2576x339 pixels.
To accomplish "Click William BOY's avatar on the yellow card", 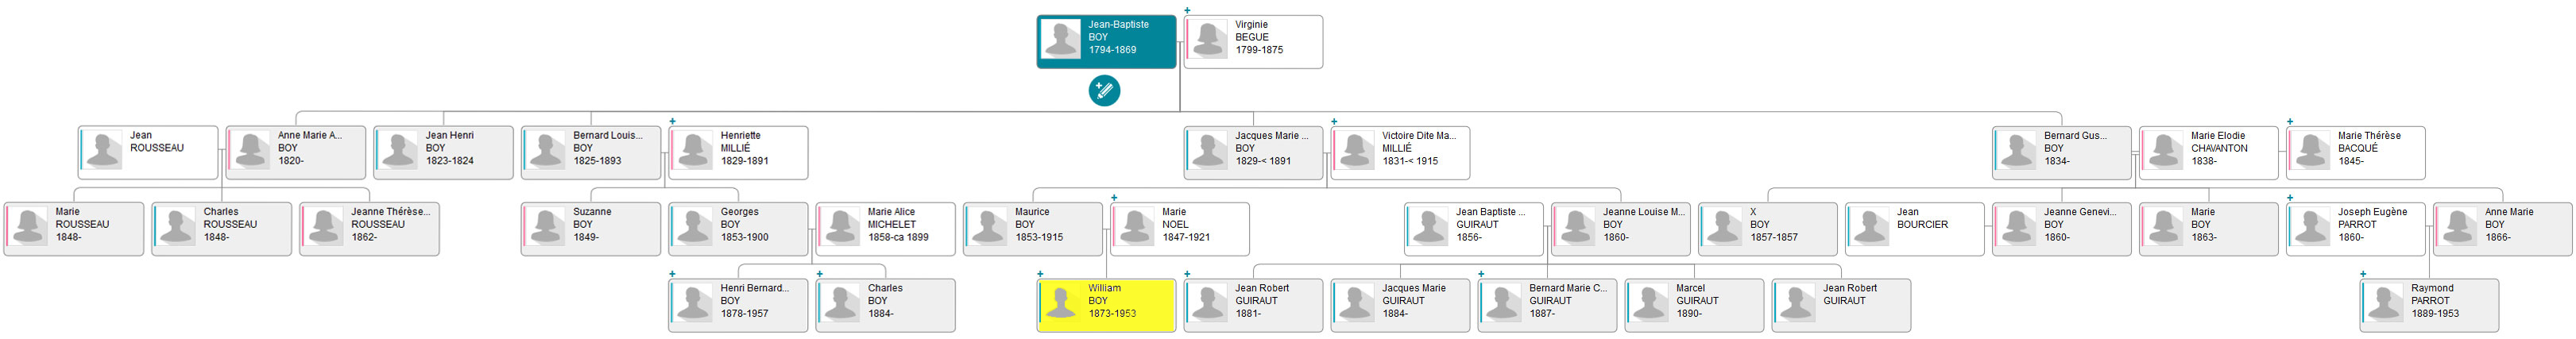I will (1061, 305).
